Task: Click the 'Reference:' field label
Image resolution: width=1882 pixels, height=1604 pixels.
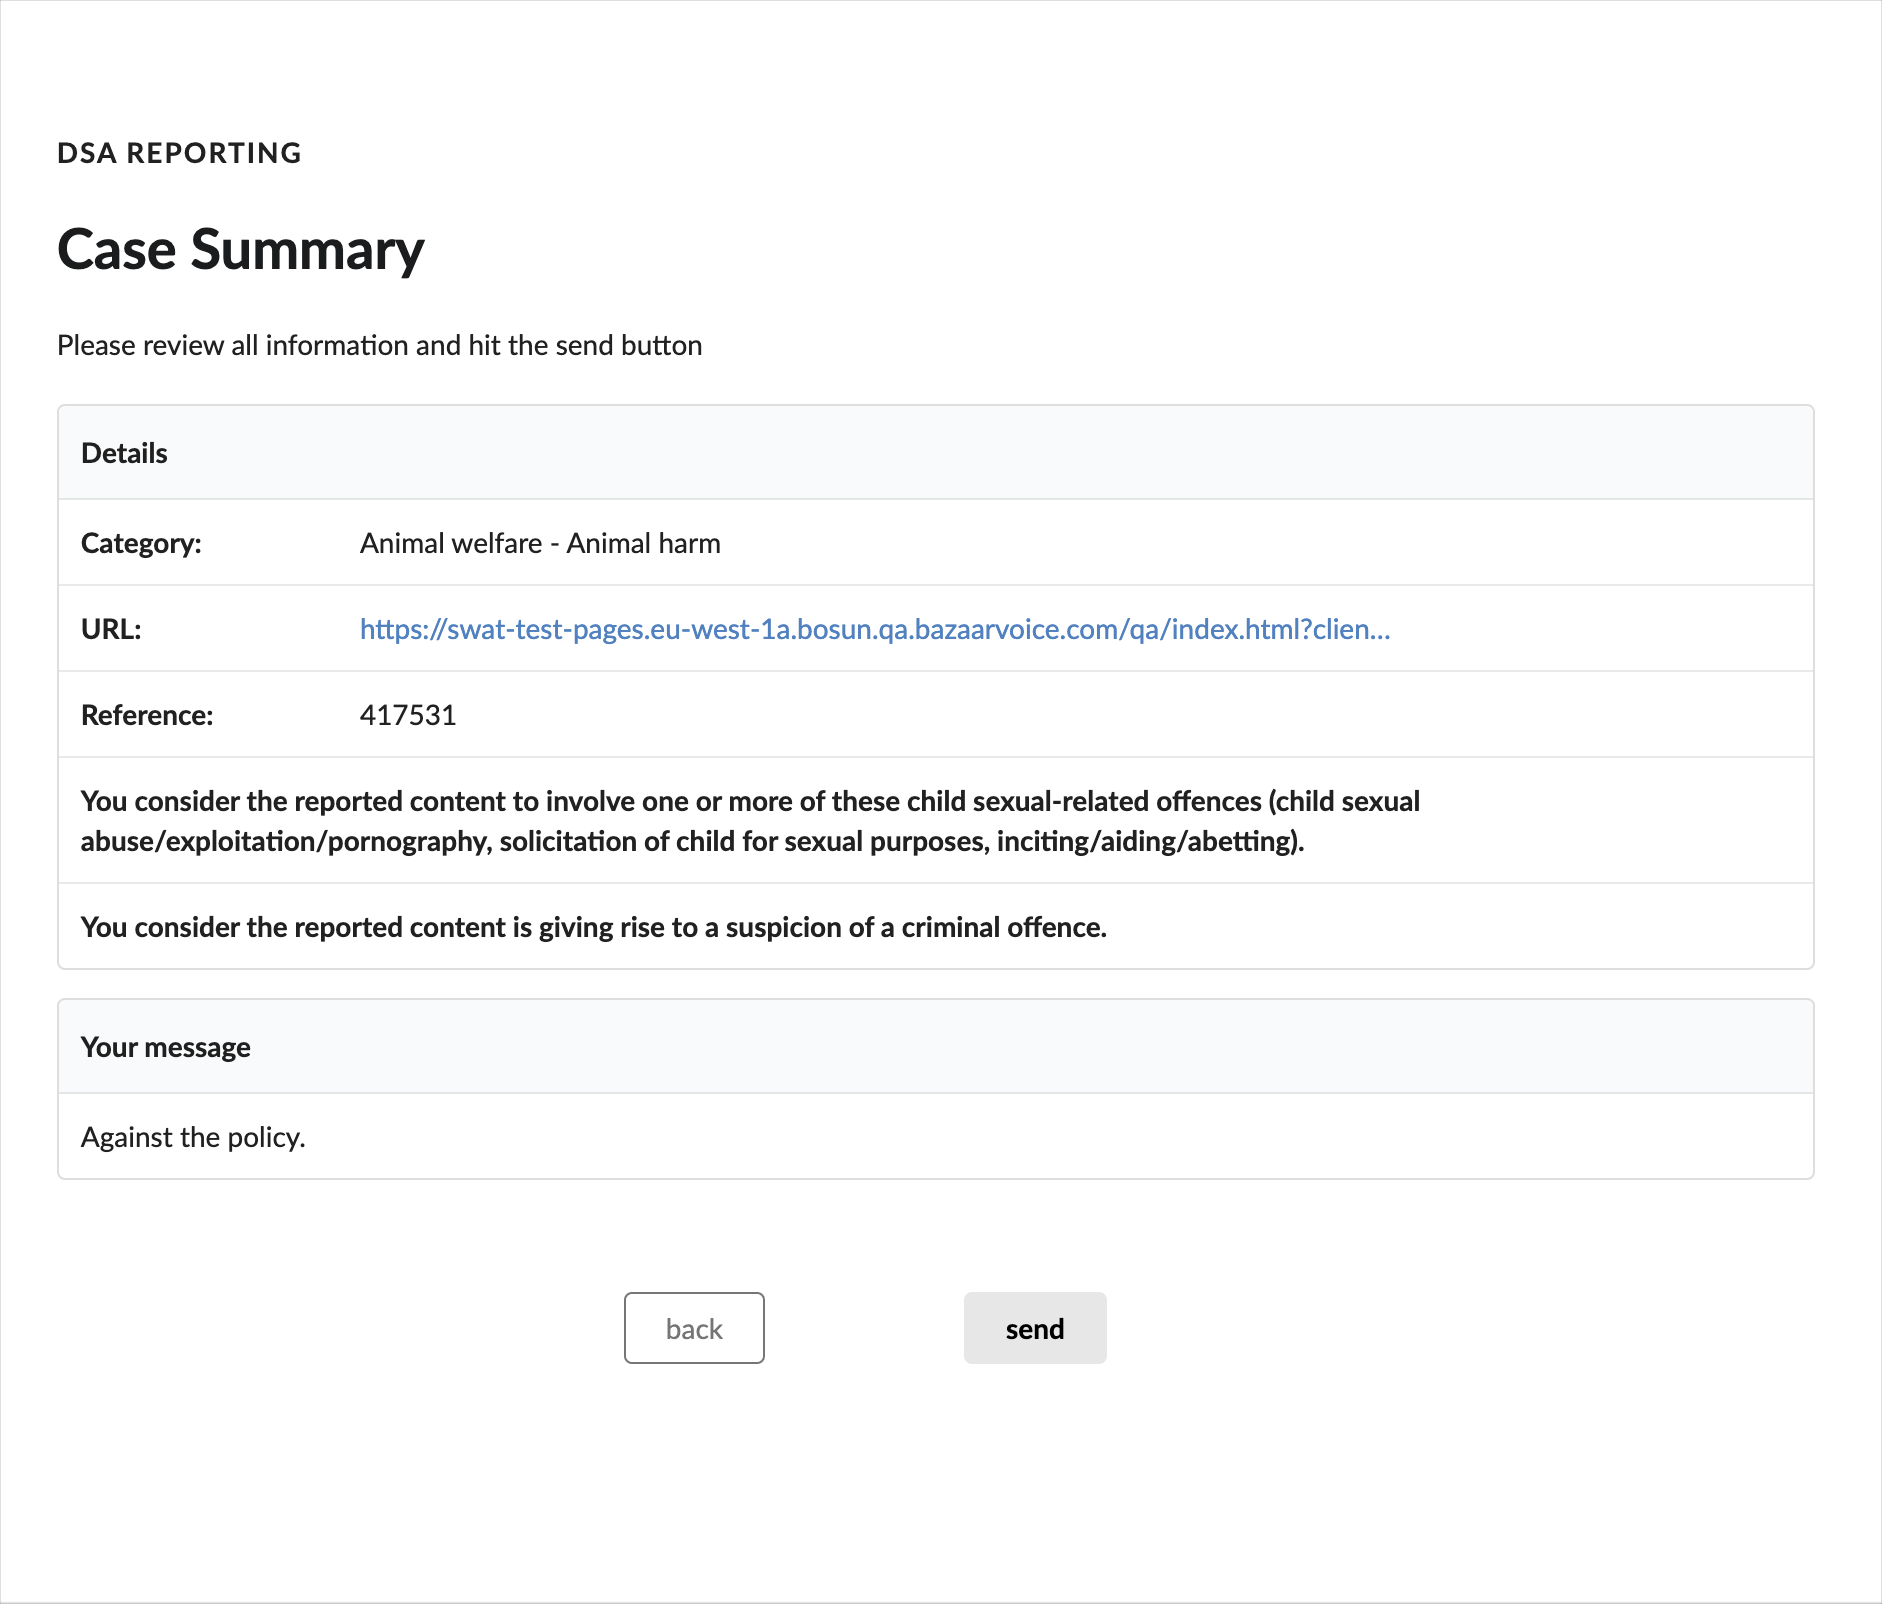Action: click(x=147, y=715)
